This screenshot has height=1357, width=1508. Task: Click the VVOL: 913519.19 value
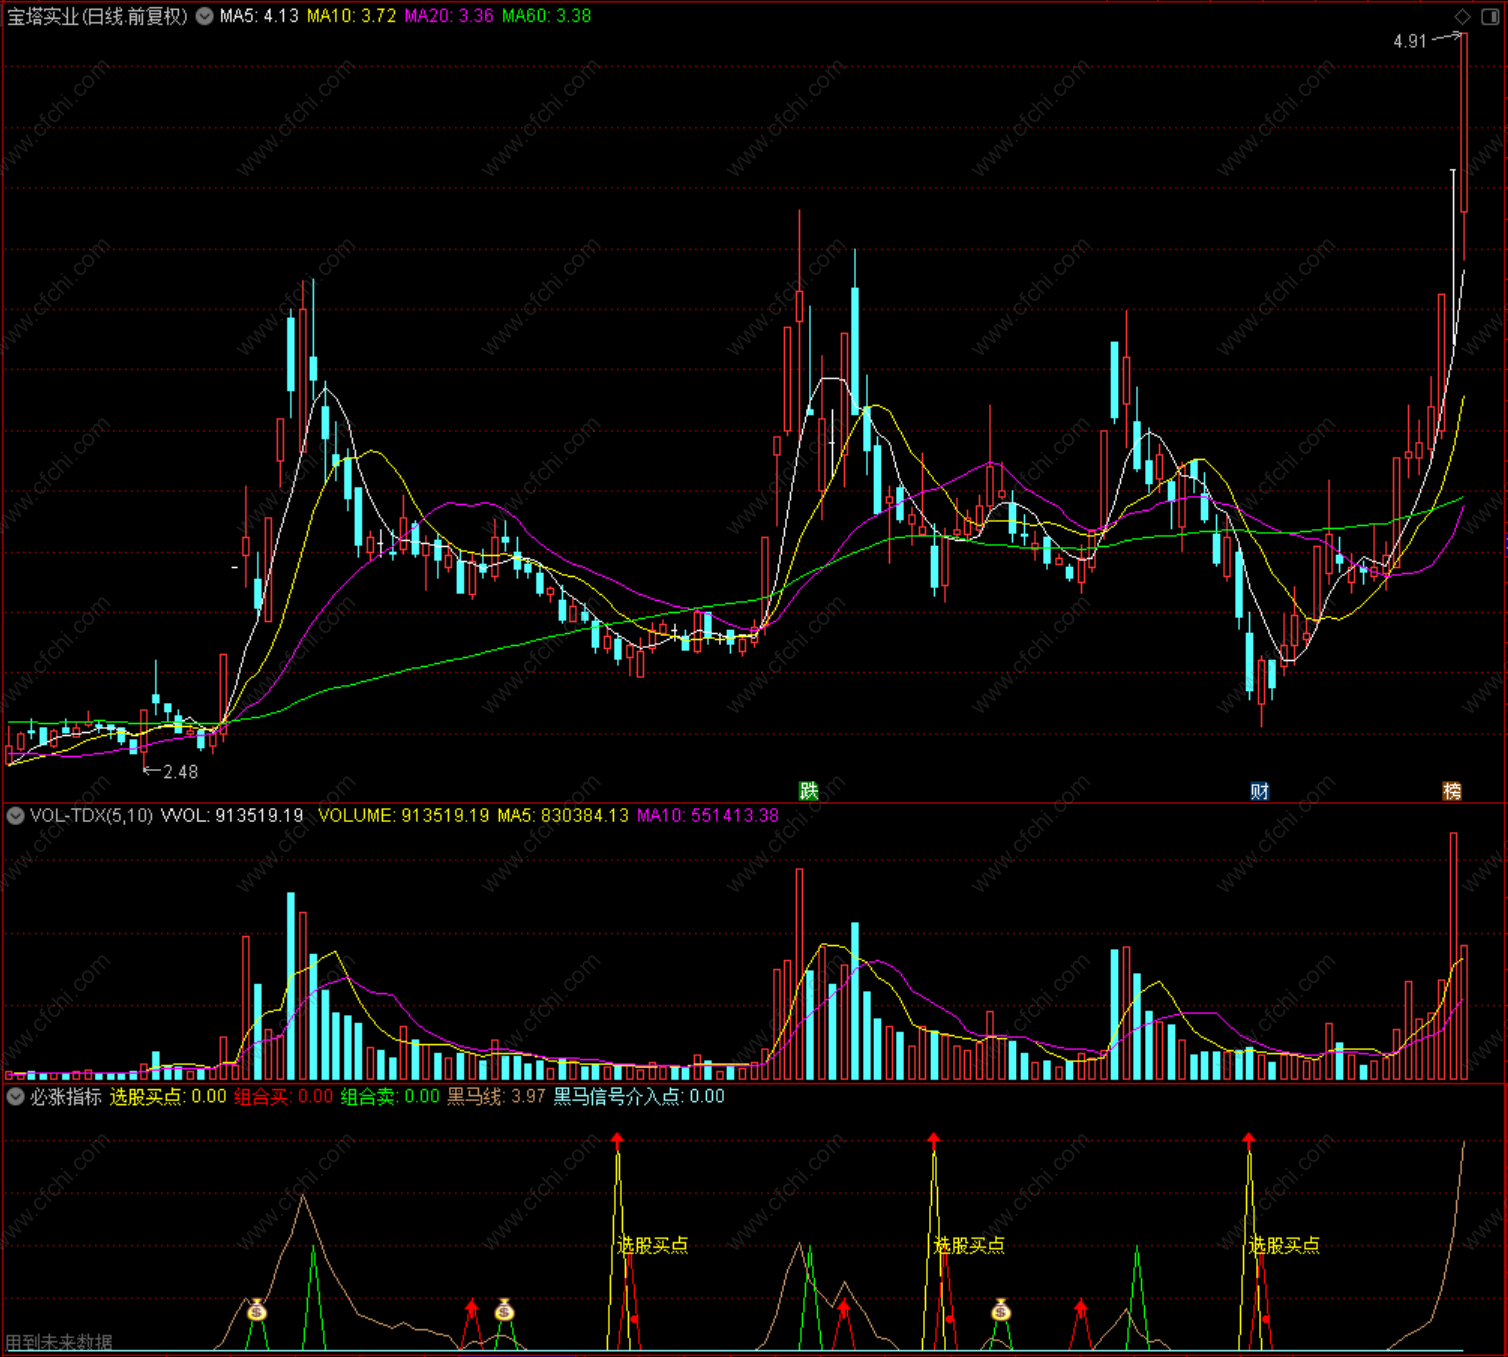click(x=232, y=816)
